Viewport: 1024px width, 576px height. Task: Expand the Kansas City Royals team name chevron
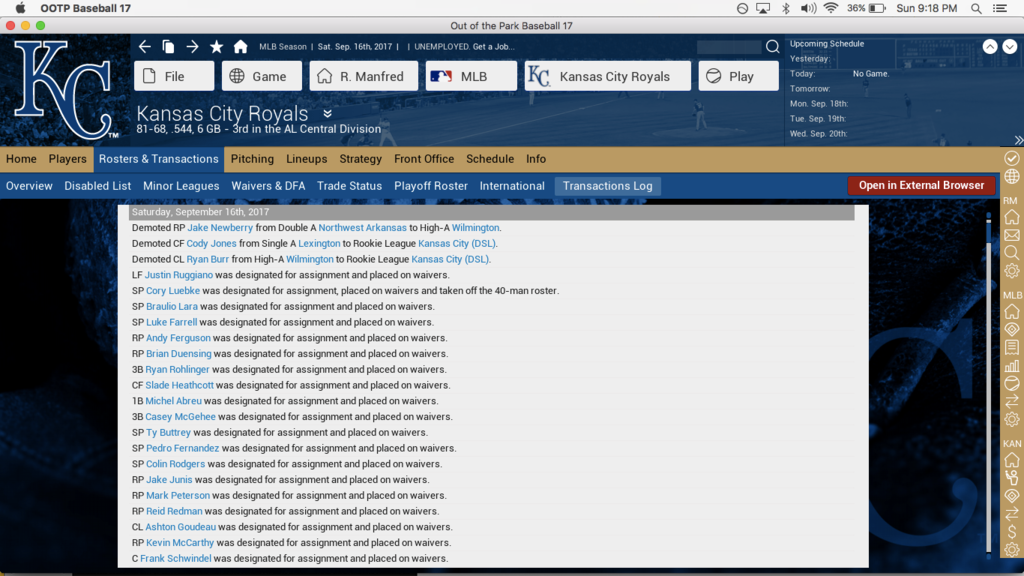[327, 114]
